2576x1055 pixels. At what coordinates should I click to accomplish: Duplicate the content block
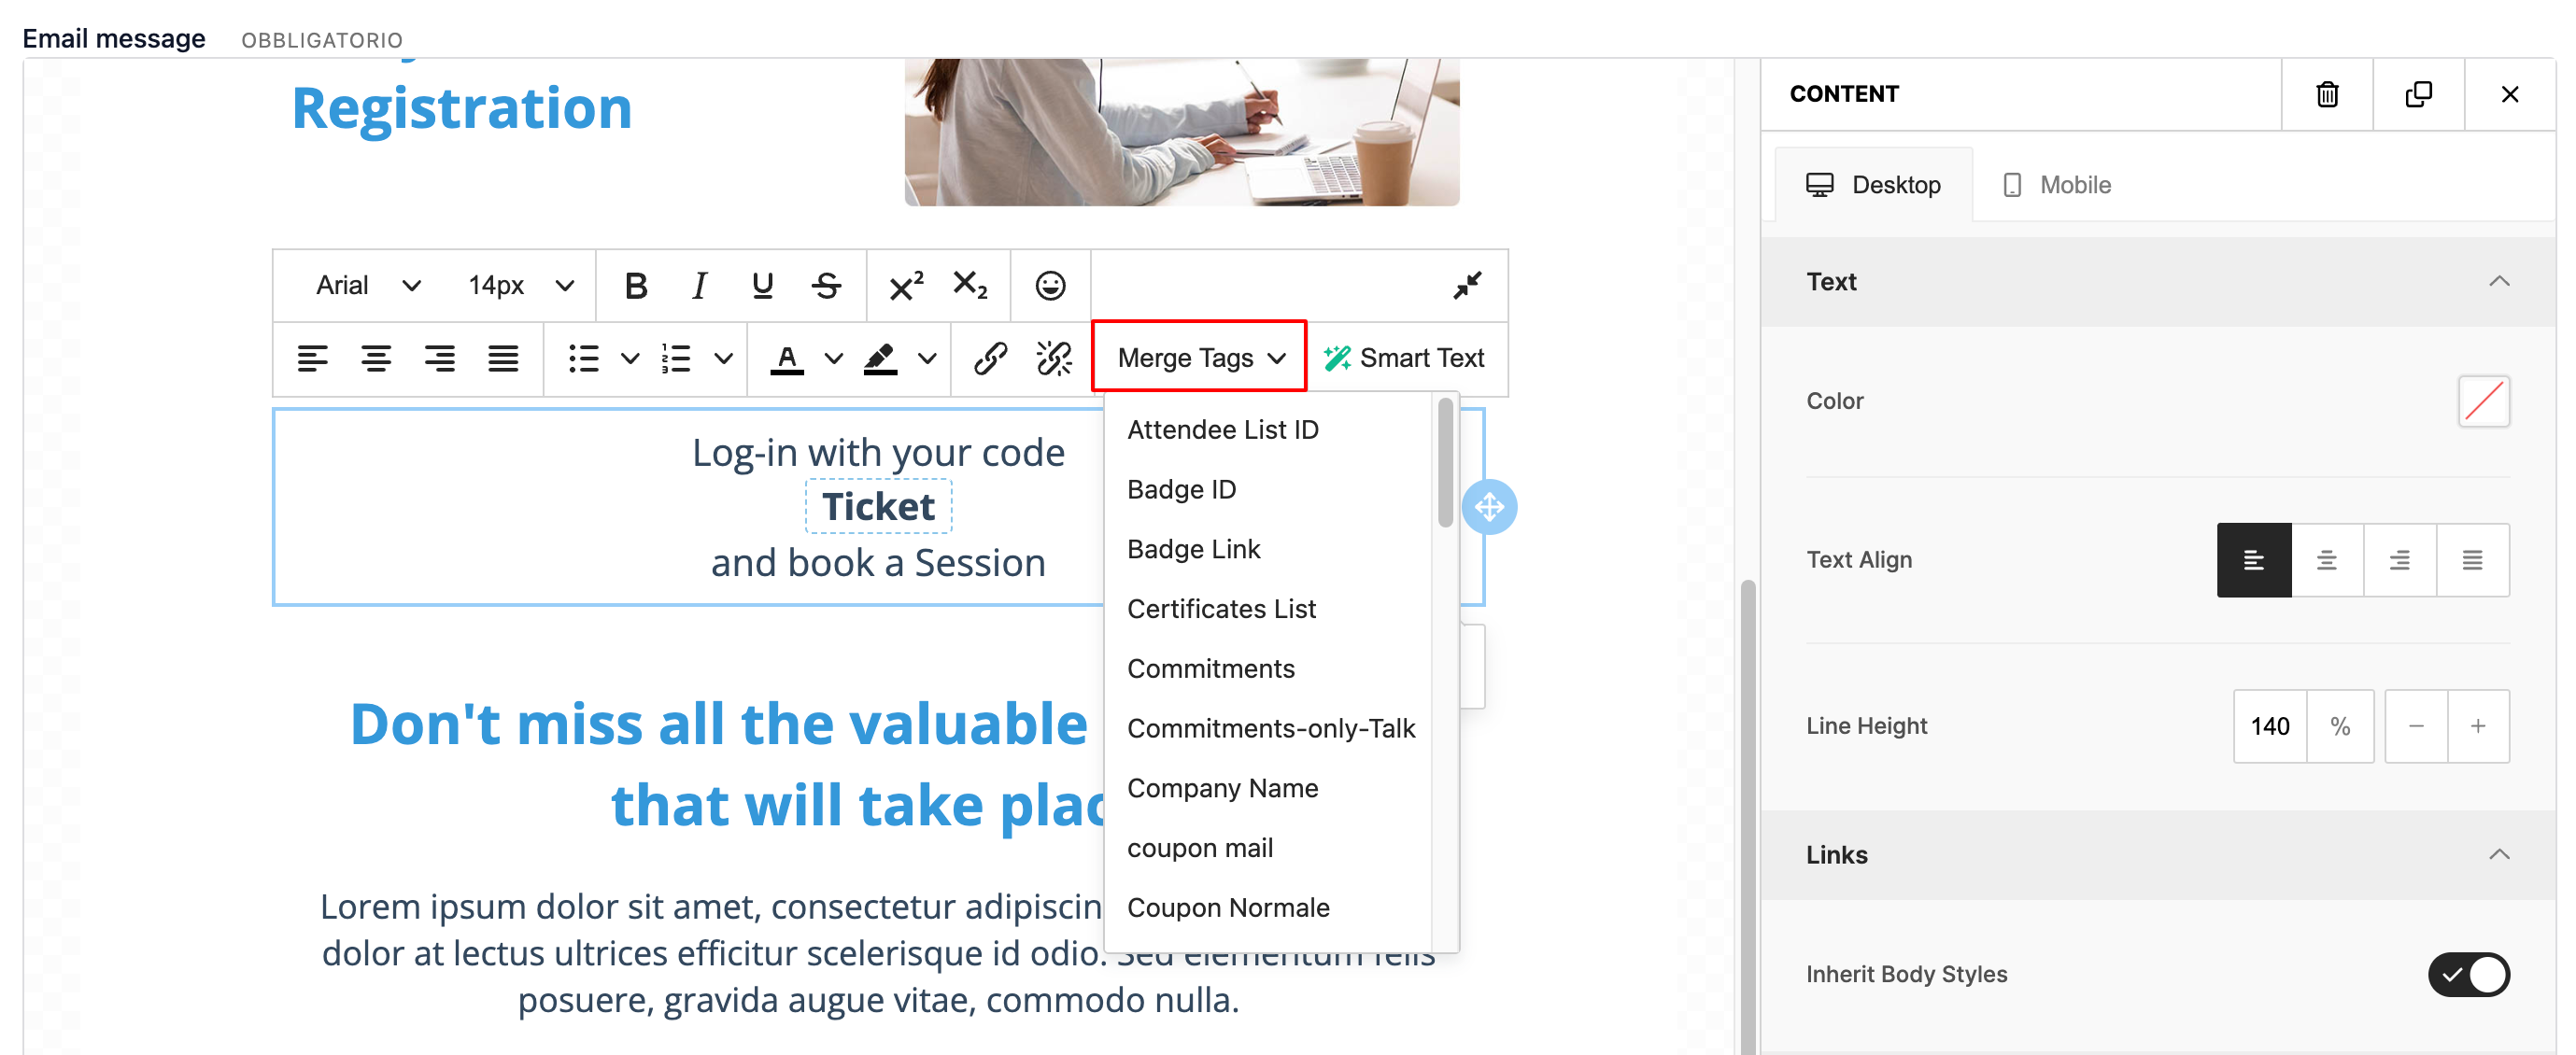coord(2418,94)
